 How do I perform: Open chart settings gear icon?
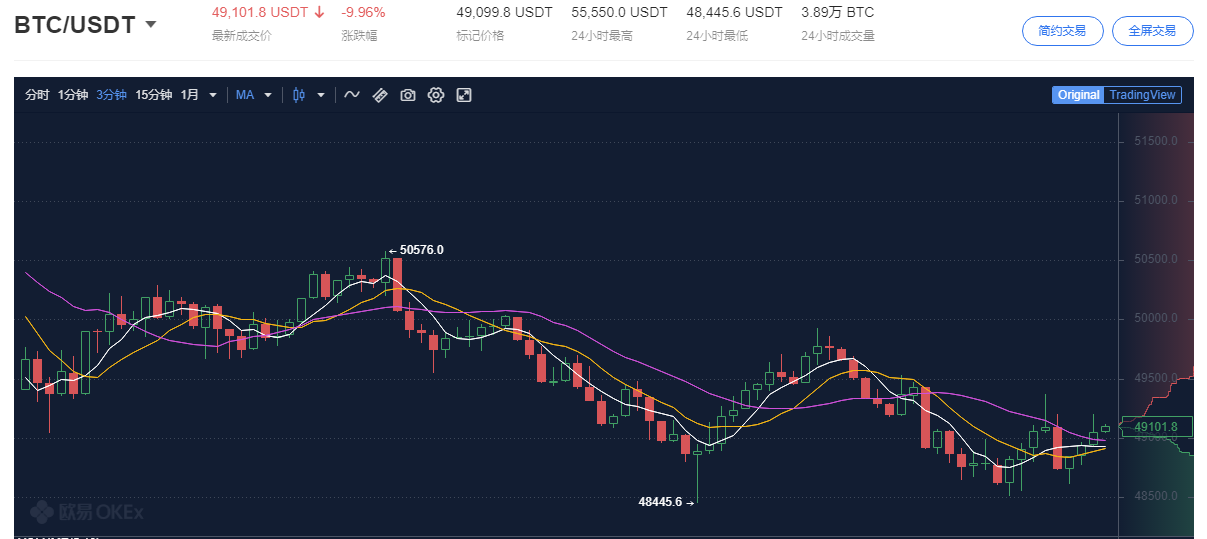[436, 95]
